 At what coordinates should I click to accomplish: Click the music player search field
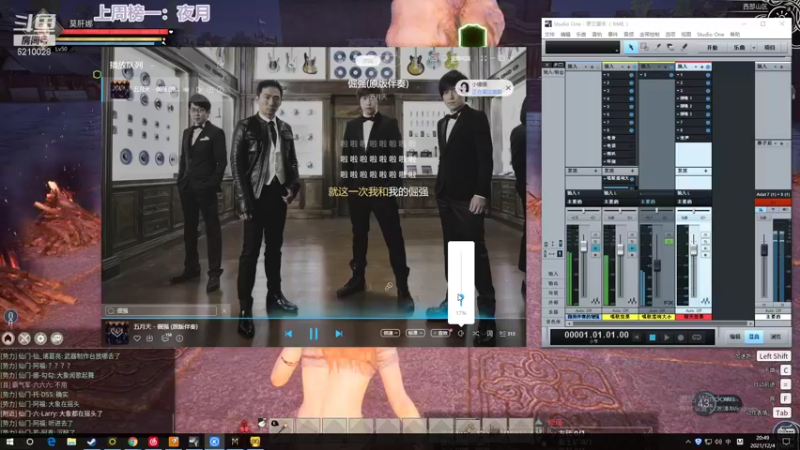tap(163, 310)
